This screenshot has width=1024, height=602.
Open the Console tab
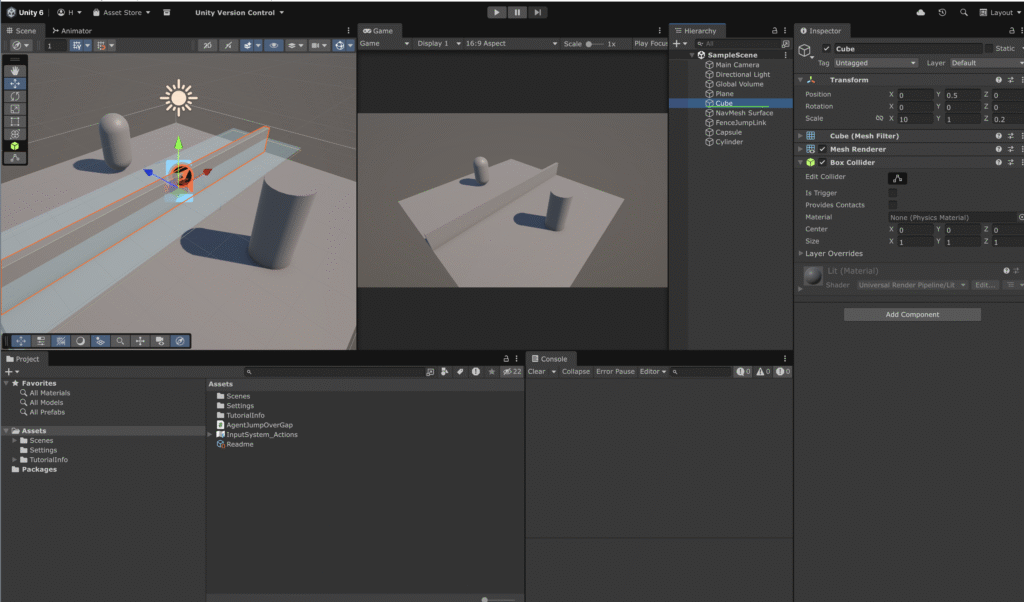point(549,359)
